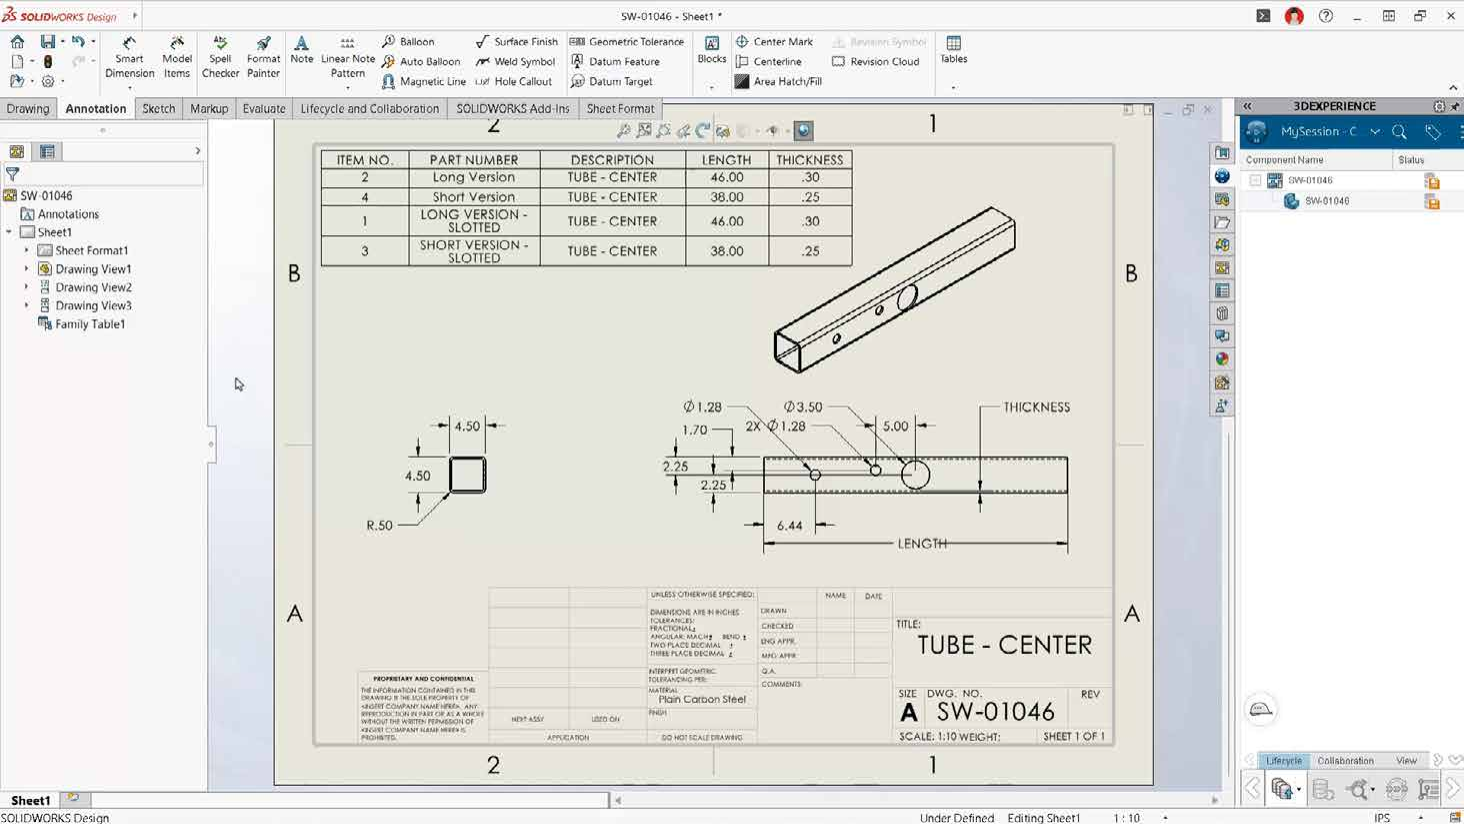Screen dimensions: 1464x824
Task: Open the 3DEXPERIENCE panel settings gear
Action: tap(1439, 106)
